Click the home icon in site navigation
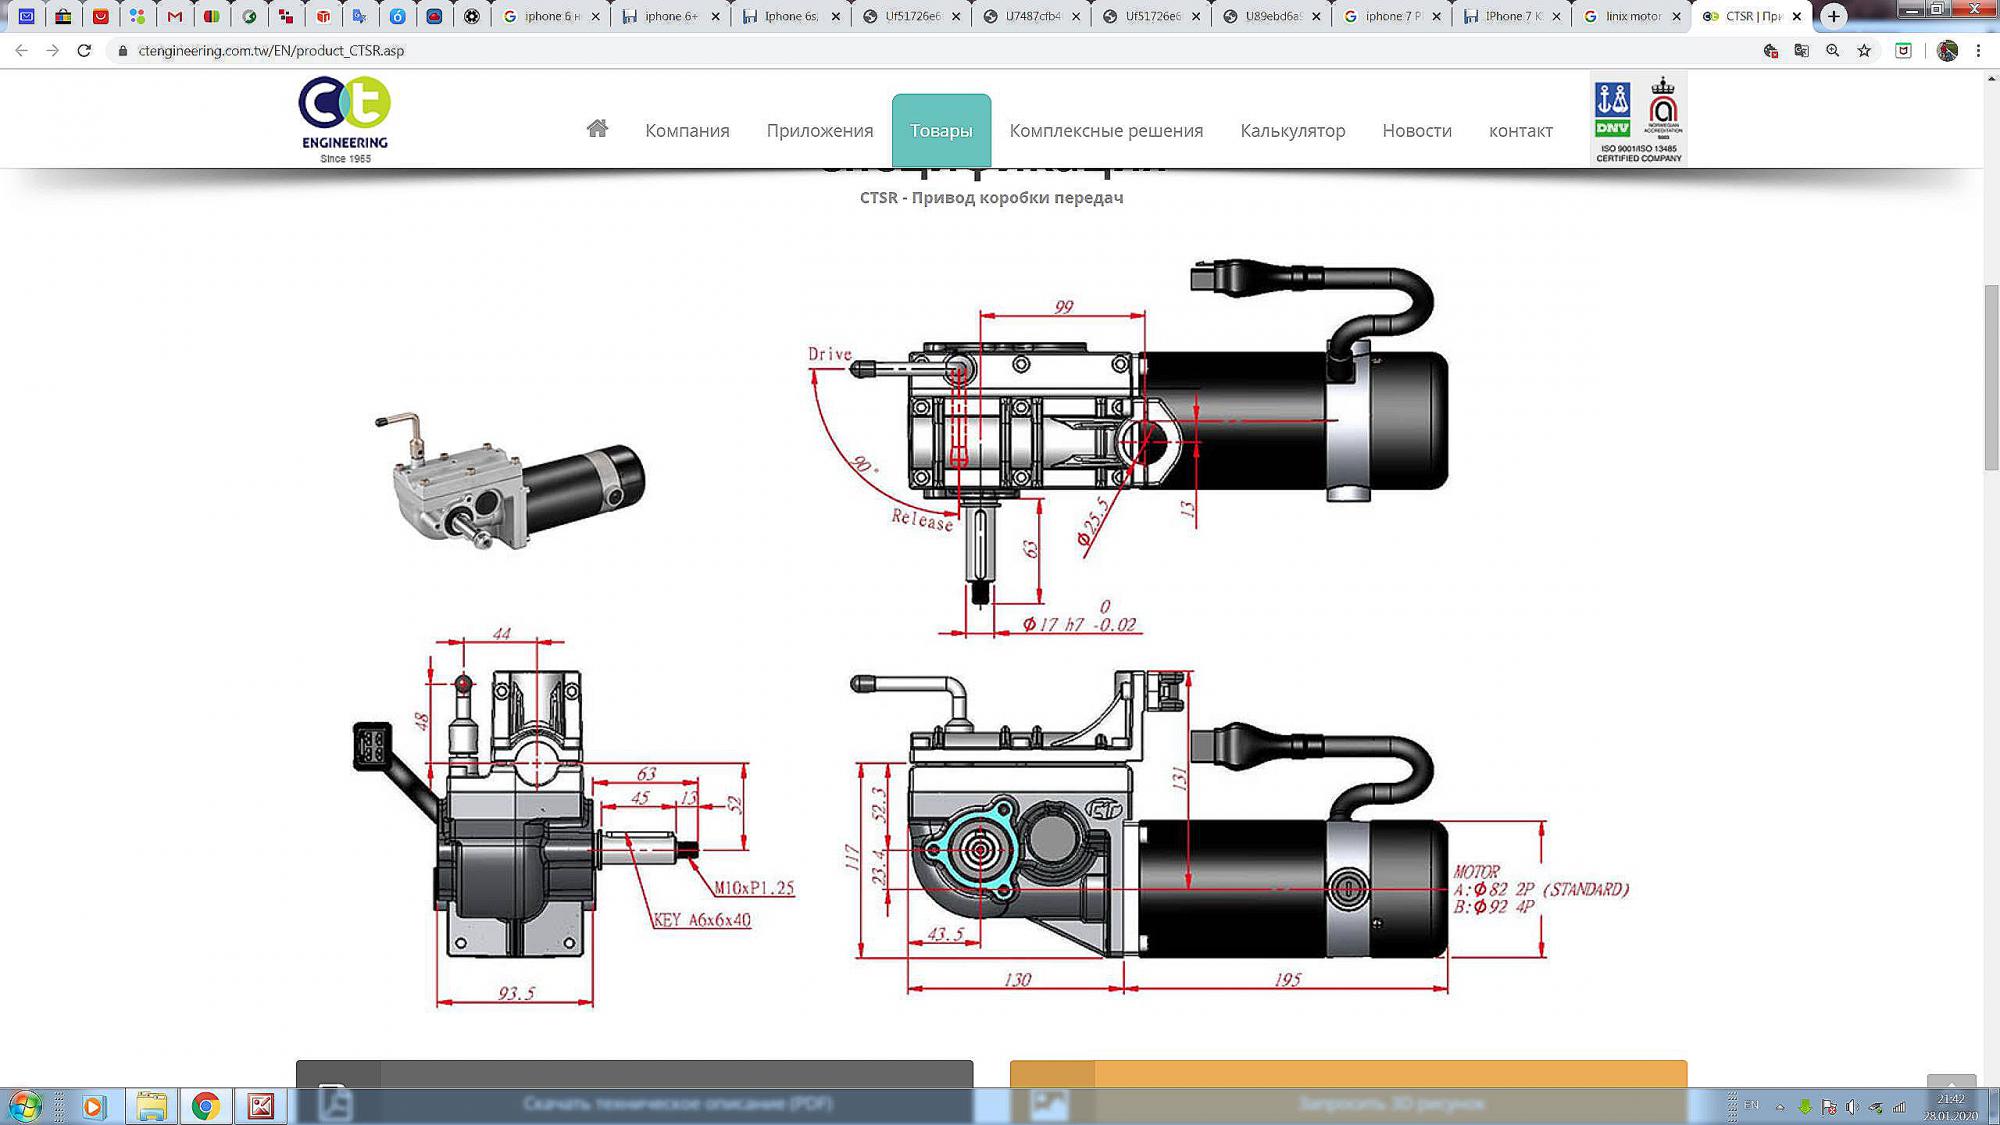The height and width of the screenshot is (1125, 2000). tap(597, 129)
